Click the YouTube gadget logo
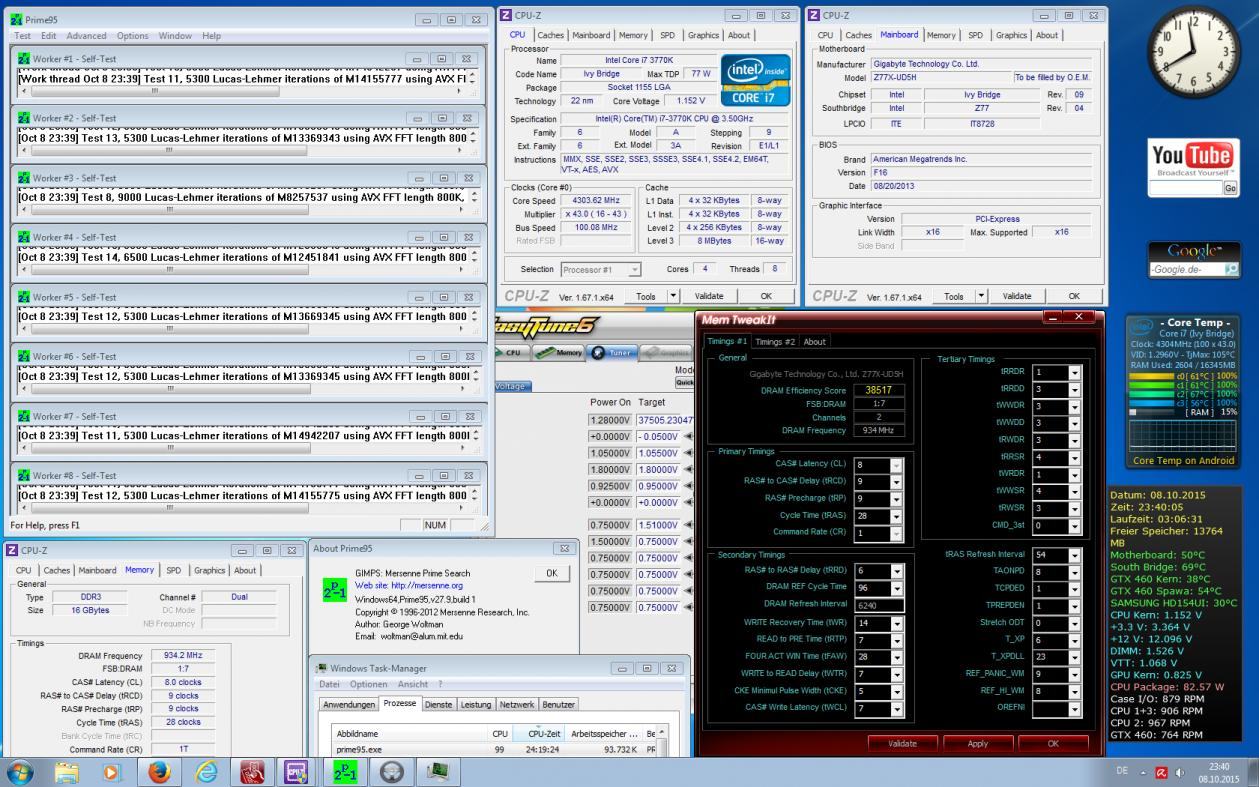Image resolution: width=1259 pixels, height=787 pixels. [x=1192, y=158]
